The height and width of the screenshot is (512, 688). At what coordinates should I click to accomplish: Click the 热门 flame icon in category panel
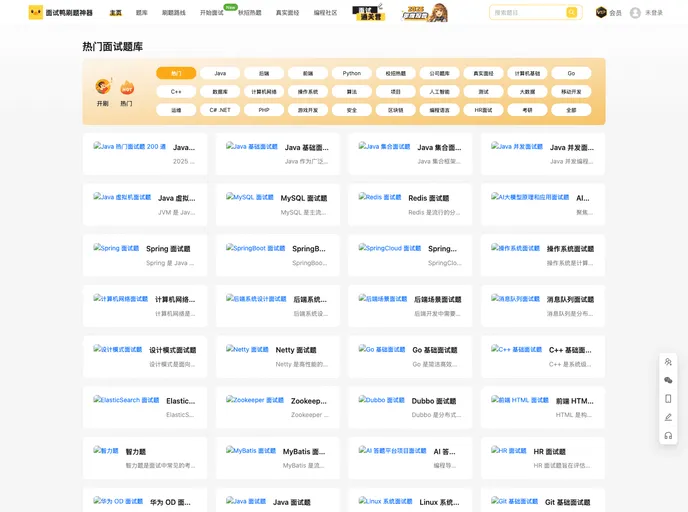127,88
